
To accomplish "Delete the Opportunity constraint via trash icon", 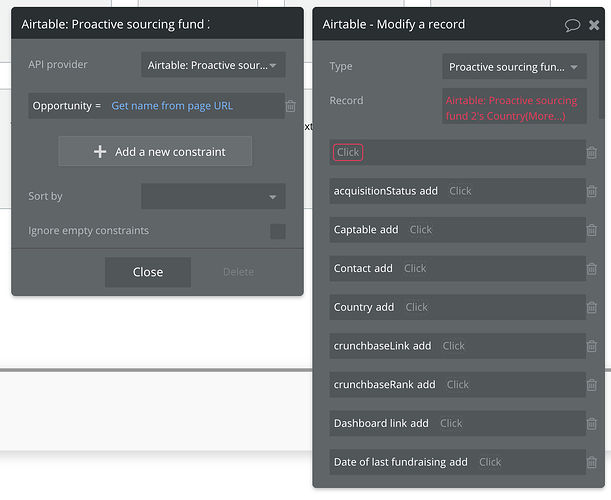I will pos(290,106).
